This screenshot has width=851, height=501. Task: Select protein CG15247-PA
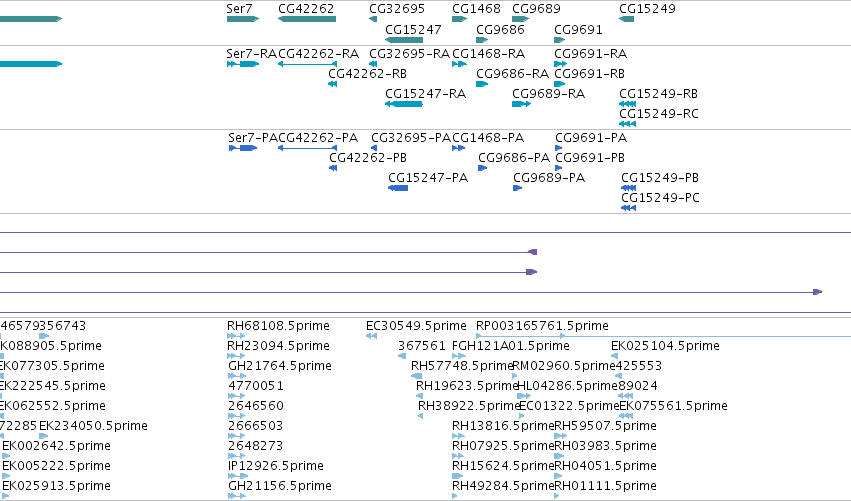[428, 178]
